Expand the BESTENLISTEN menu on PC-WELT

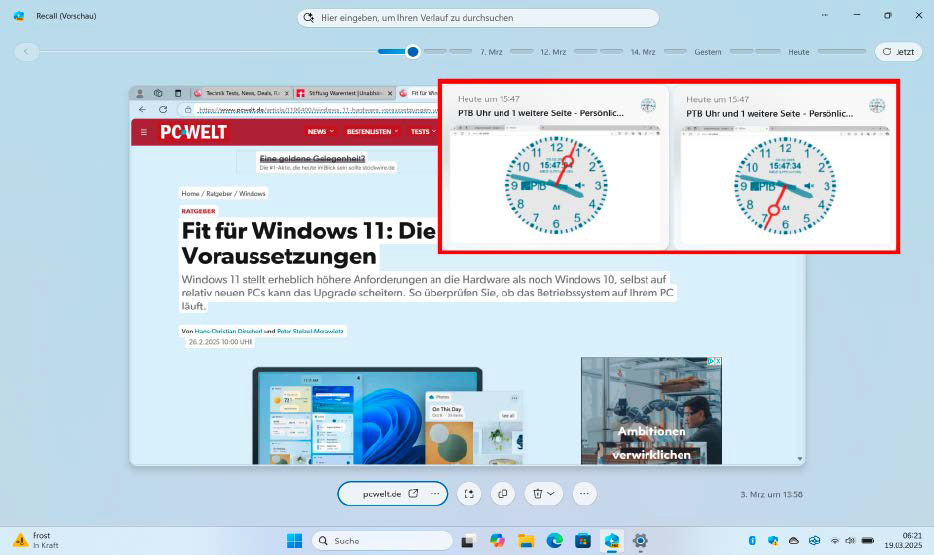[372, 132]
